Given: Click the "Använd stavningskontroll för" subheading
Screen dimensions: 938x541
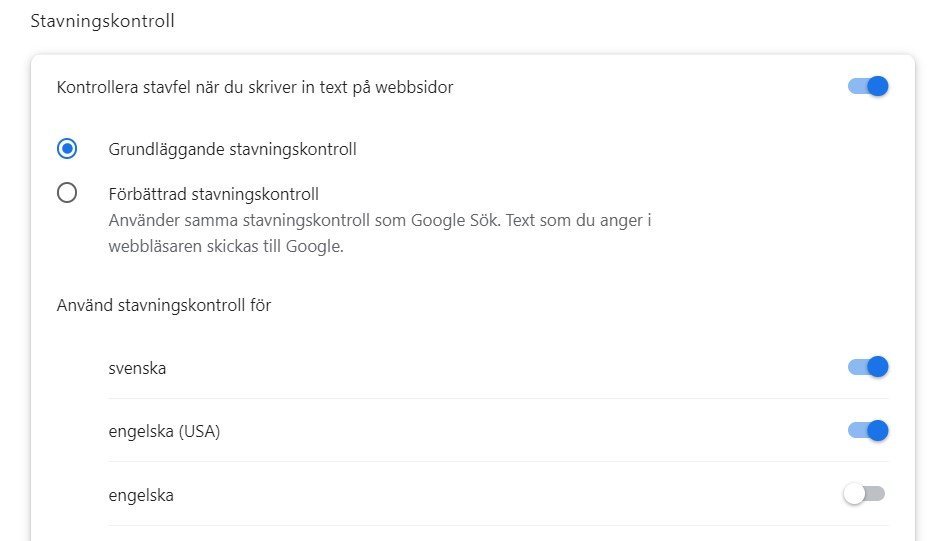Looking at the screenshot, I should (x=164, y=305).
